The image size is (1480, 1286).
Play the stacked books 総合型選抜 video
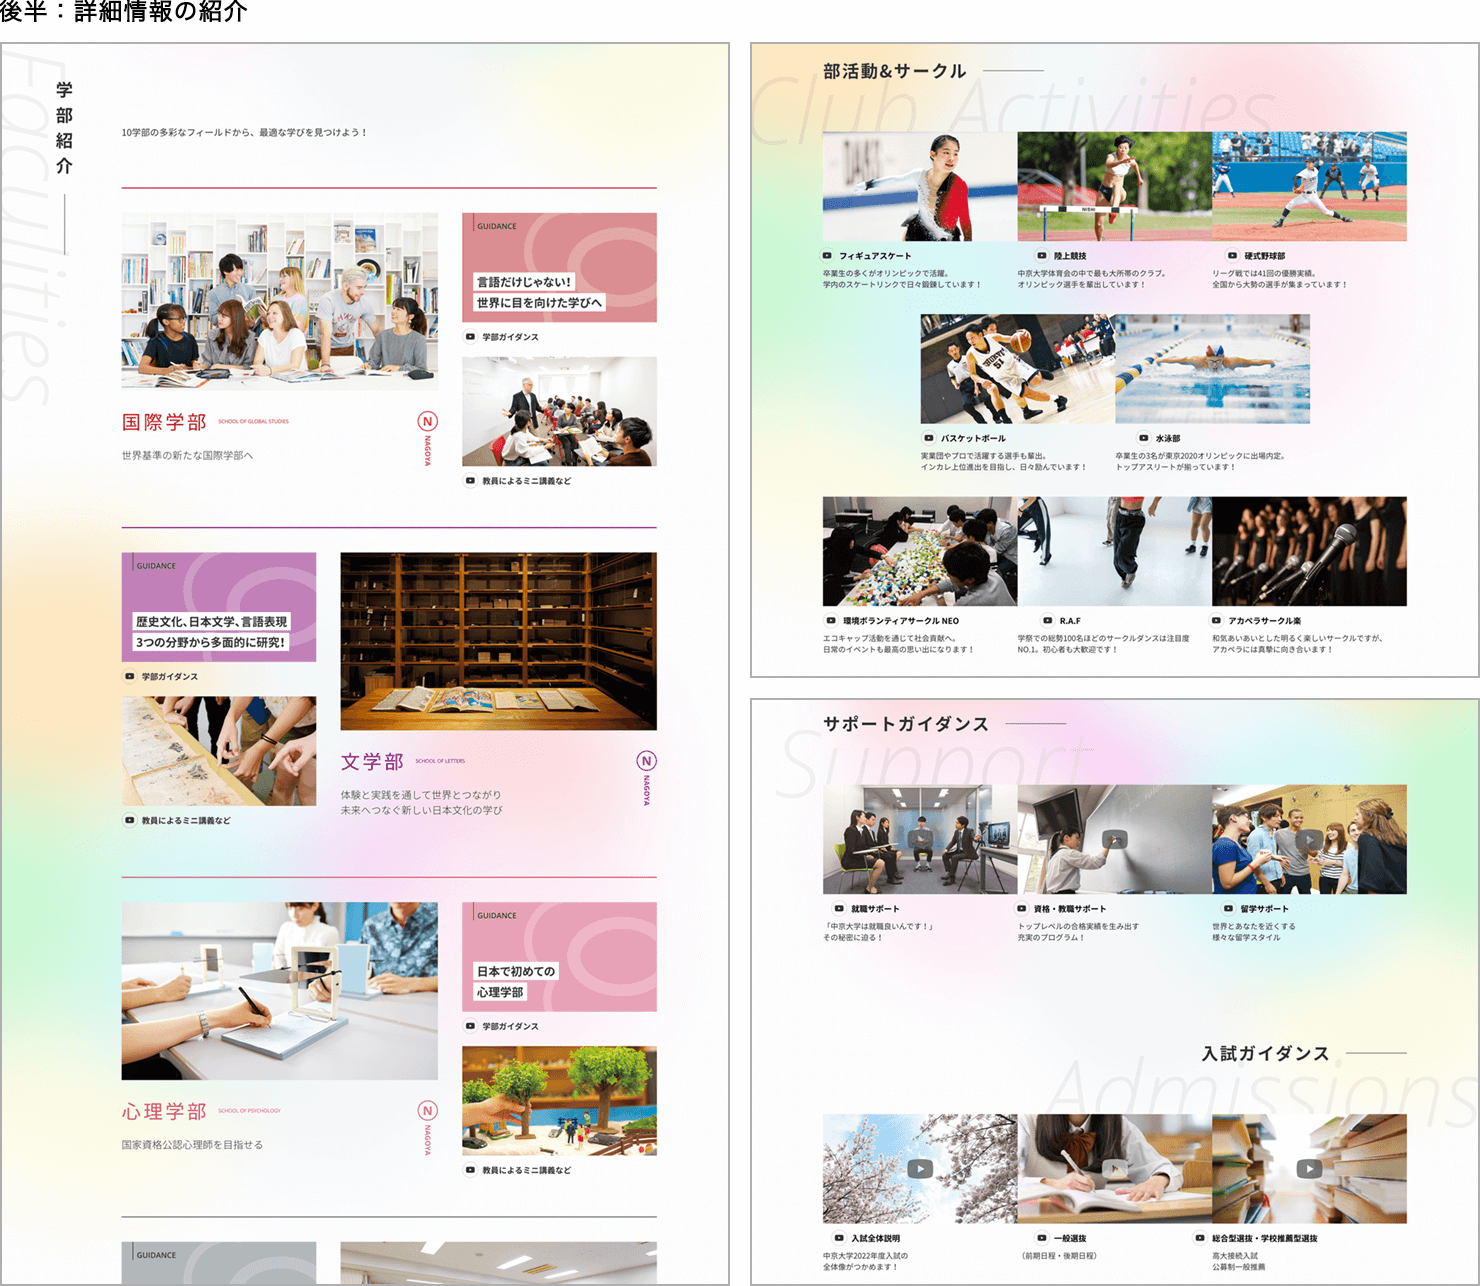point(1309,1168)
